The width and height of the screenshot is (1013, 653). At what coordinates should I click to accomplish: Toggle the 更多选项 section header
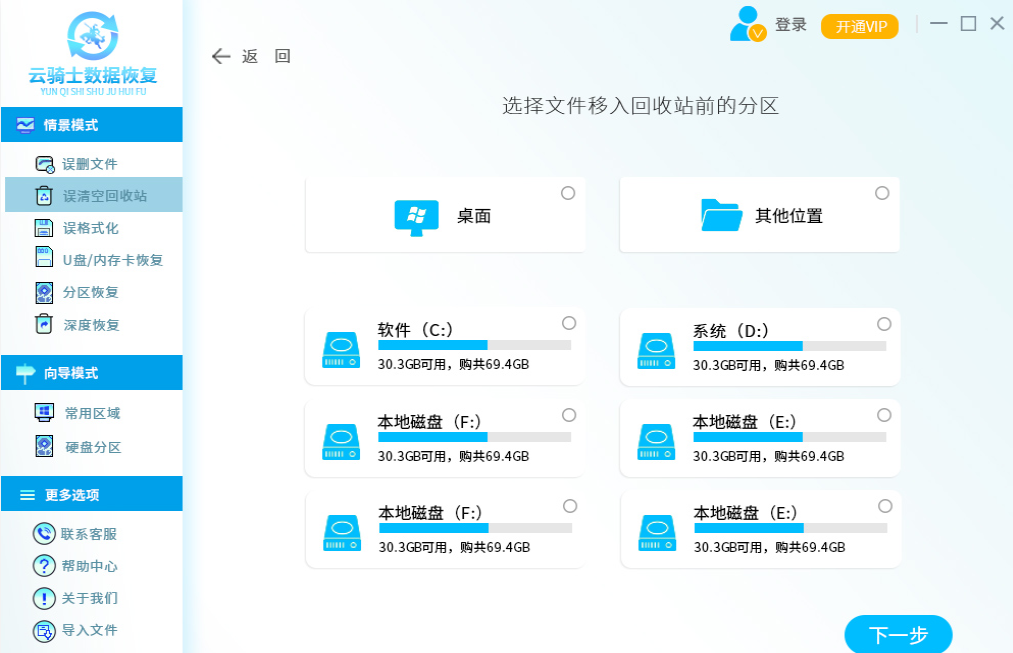(x=91, y=495)
